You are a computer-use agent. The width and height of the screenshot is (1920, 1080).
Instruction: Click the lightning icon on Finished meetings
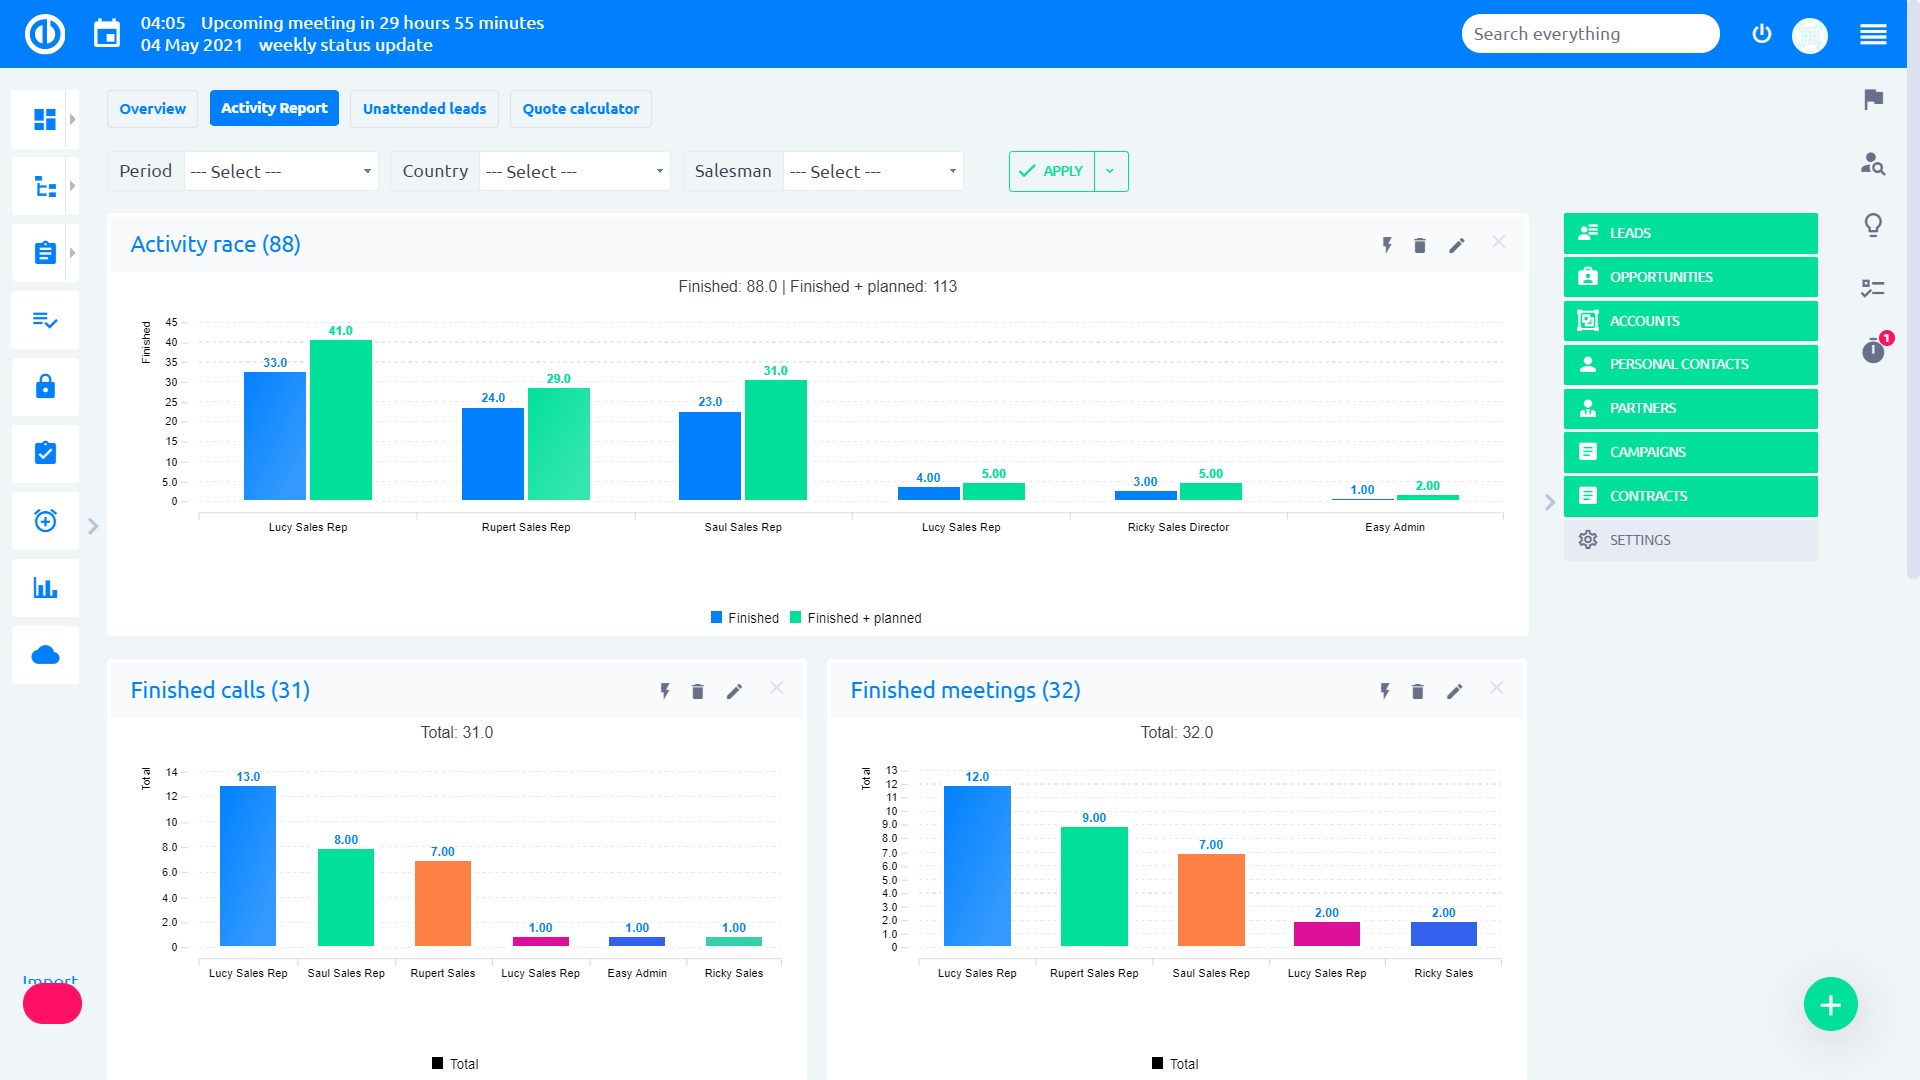1385,692
